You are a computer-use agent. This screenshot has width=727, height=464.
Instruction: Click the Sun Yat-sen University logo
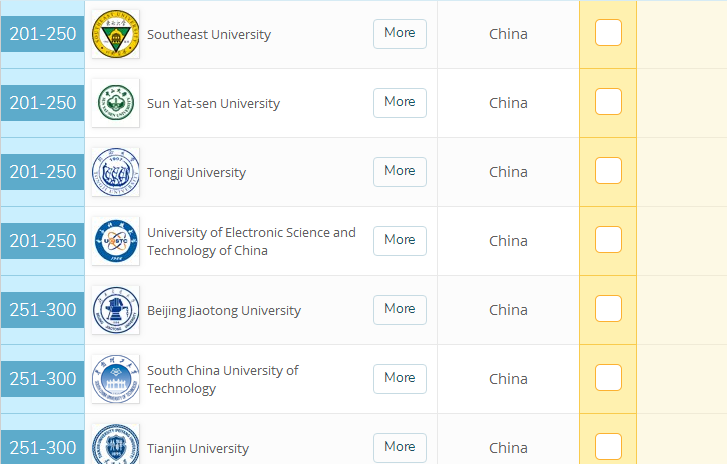pos(115,103)
